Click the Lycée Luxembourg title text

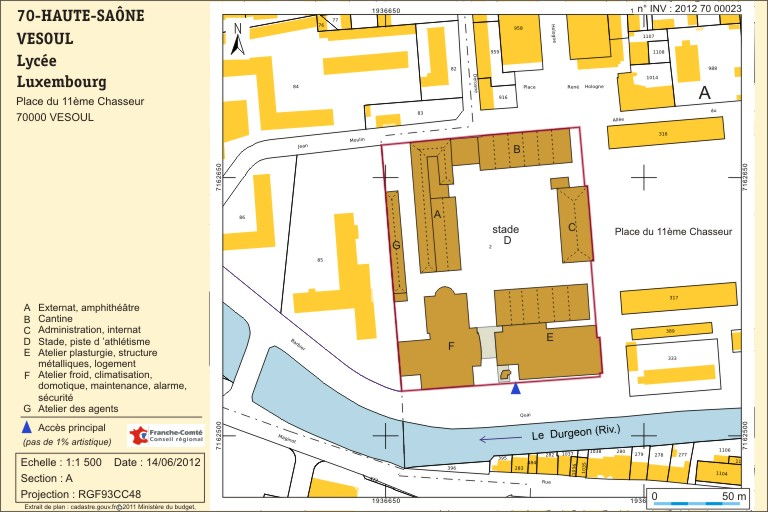(x=62, y=70)
